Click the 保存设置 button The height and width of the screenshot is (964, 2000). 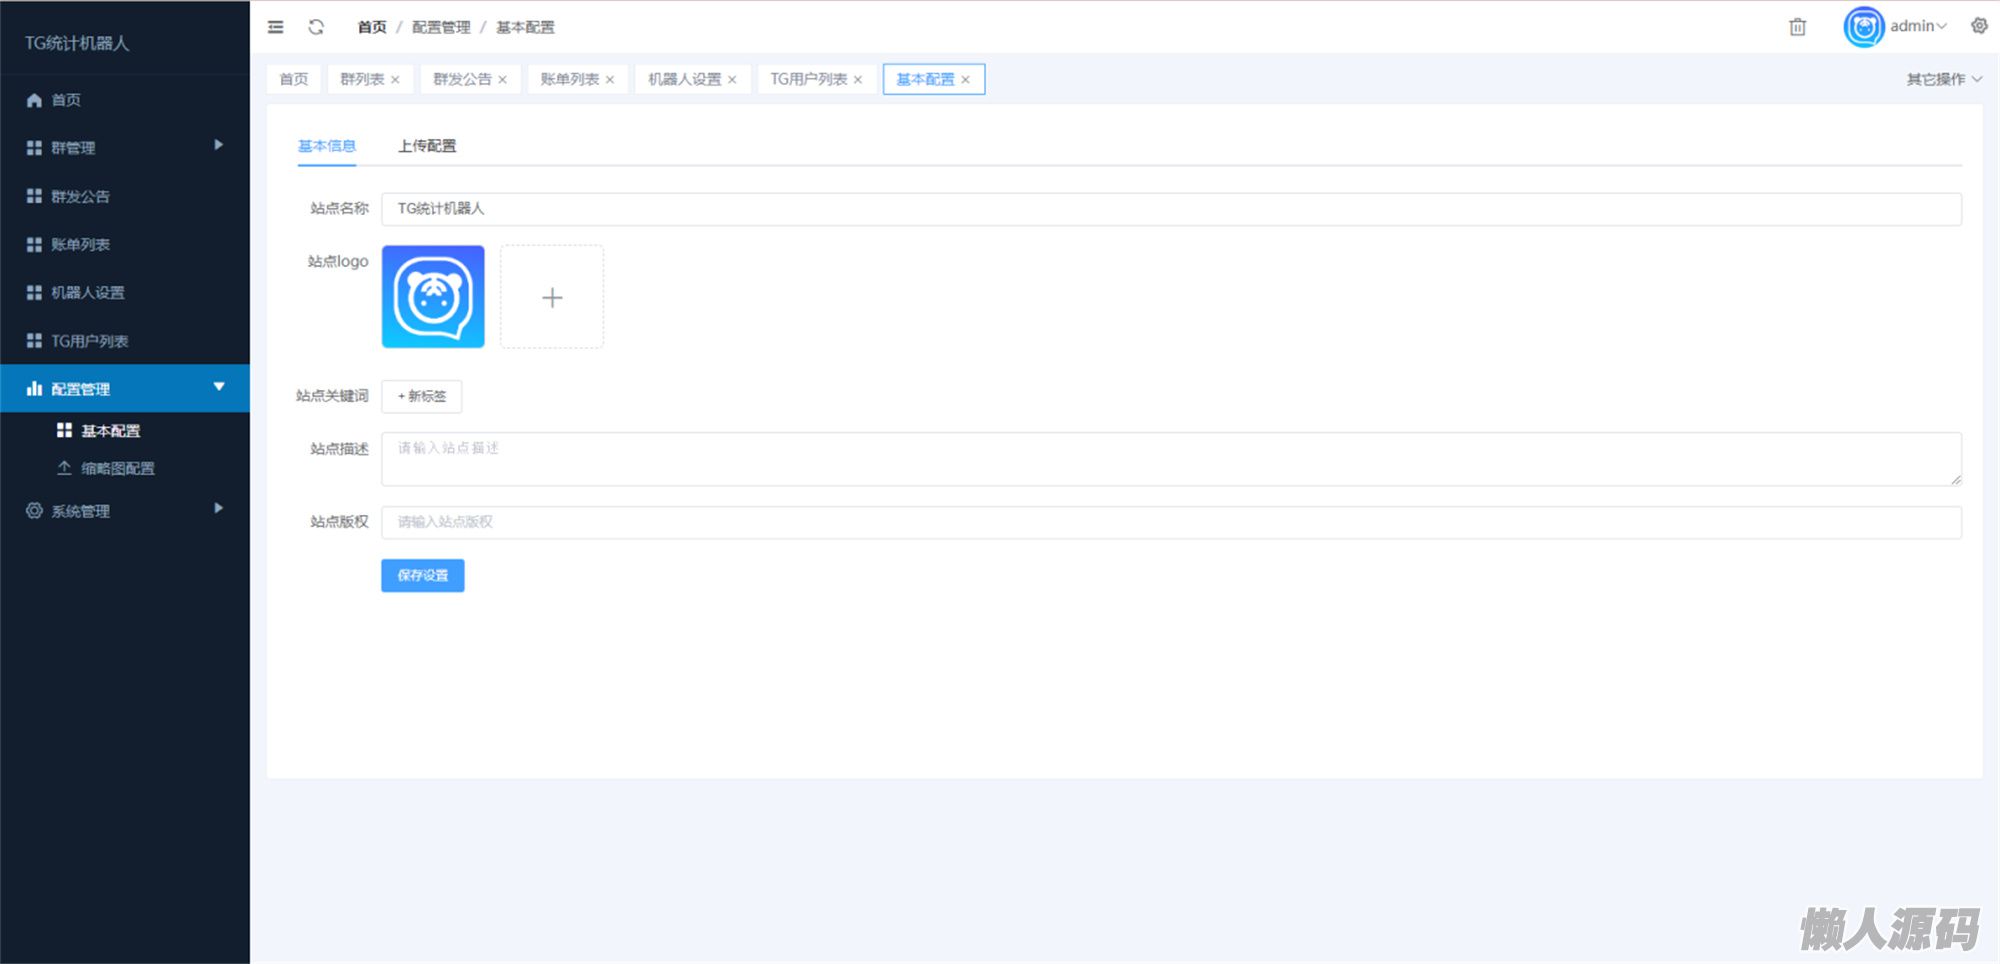(x=422, y=575)
